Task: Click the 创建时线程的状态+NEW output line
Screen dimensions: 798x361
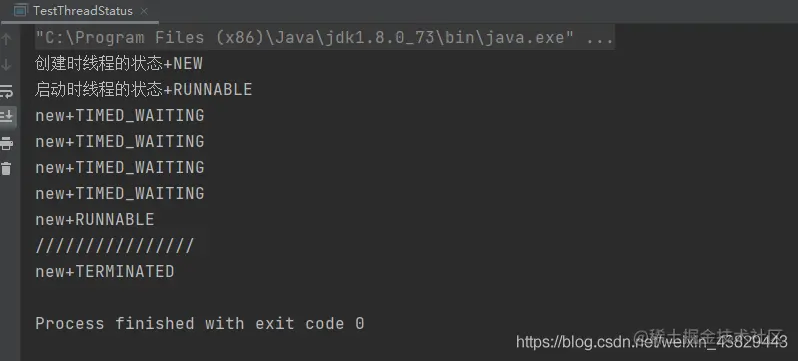Action: pyautogui.click(x=119, y=64)
